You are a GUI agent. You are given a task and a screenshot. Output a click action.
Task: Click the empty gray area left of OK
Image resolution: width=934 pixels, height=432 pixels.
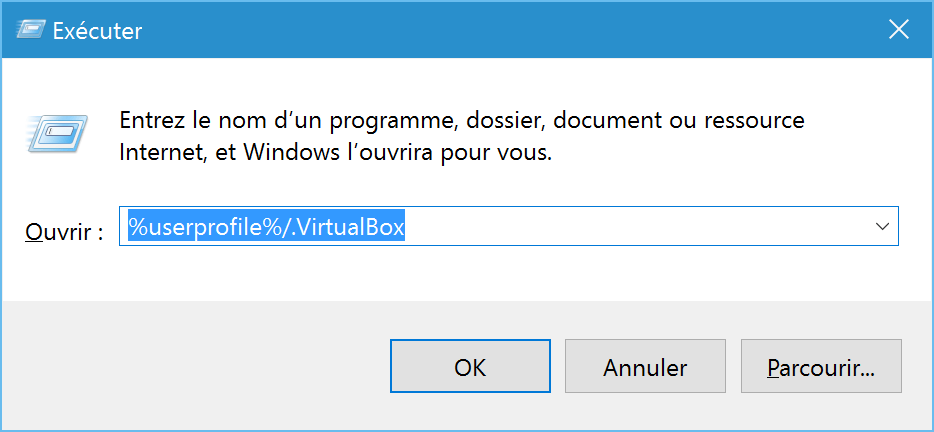[x=197, y=366]
